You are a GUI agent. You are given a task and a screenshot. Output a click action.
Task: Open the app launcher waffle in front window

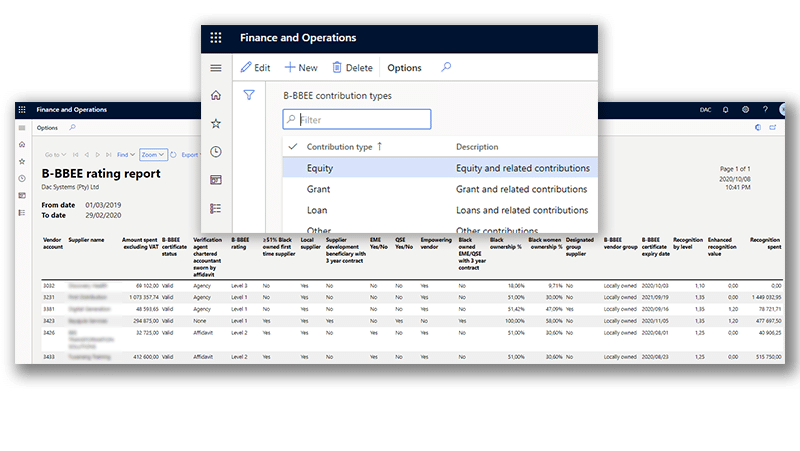click(x=216, y=38)
